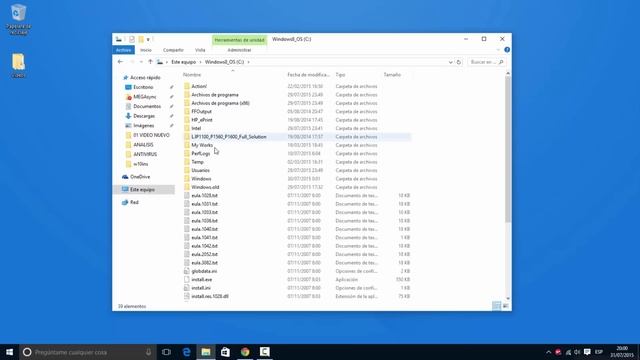Select the folder icon on the desktop
Viewport: 640px width, 360px height.
18,65
